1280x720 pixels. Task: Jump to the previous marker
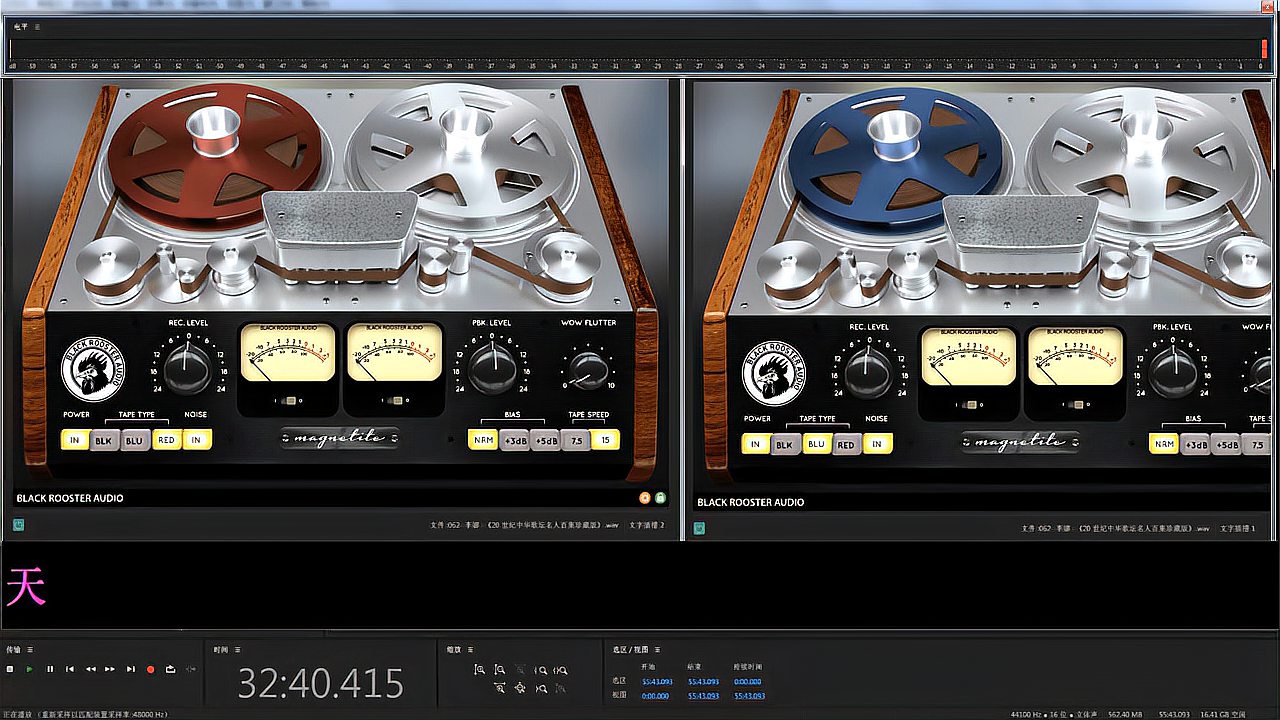click(x=70, y=669)
